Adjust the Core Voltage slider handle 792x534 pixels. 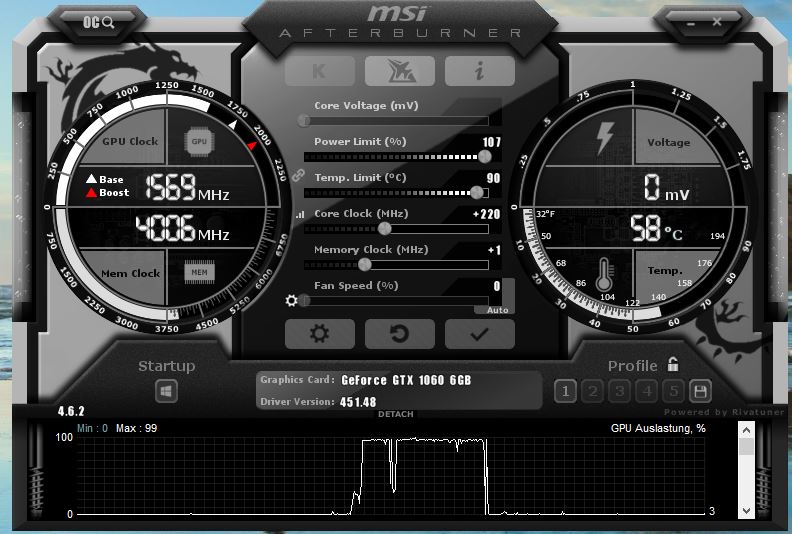[x=304, y=121]
